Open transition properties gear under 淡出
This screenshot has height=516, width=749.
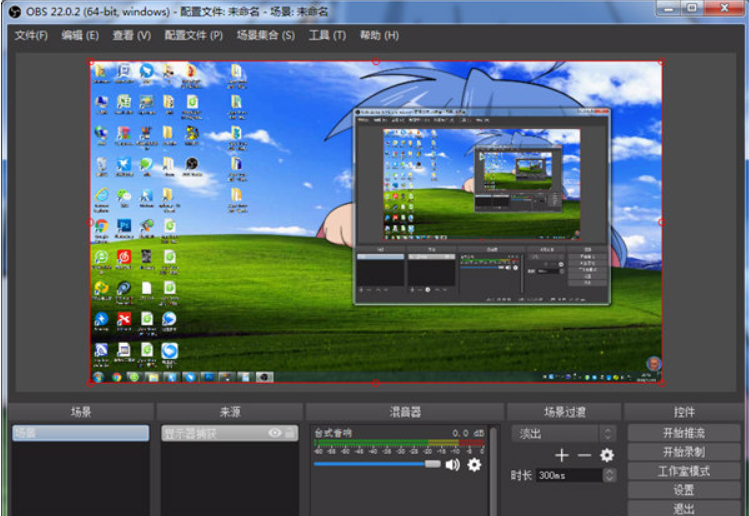[x=607, y=455]
